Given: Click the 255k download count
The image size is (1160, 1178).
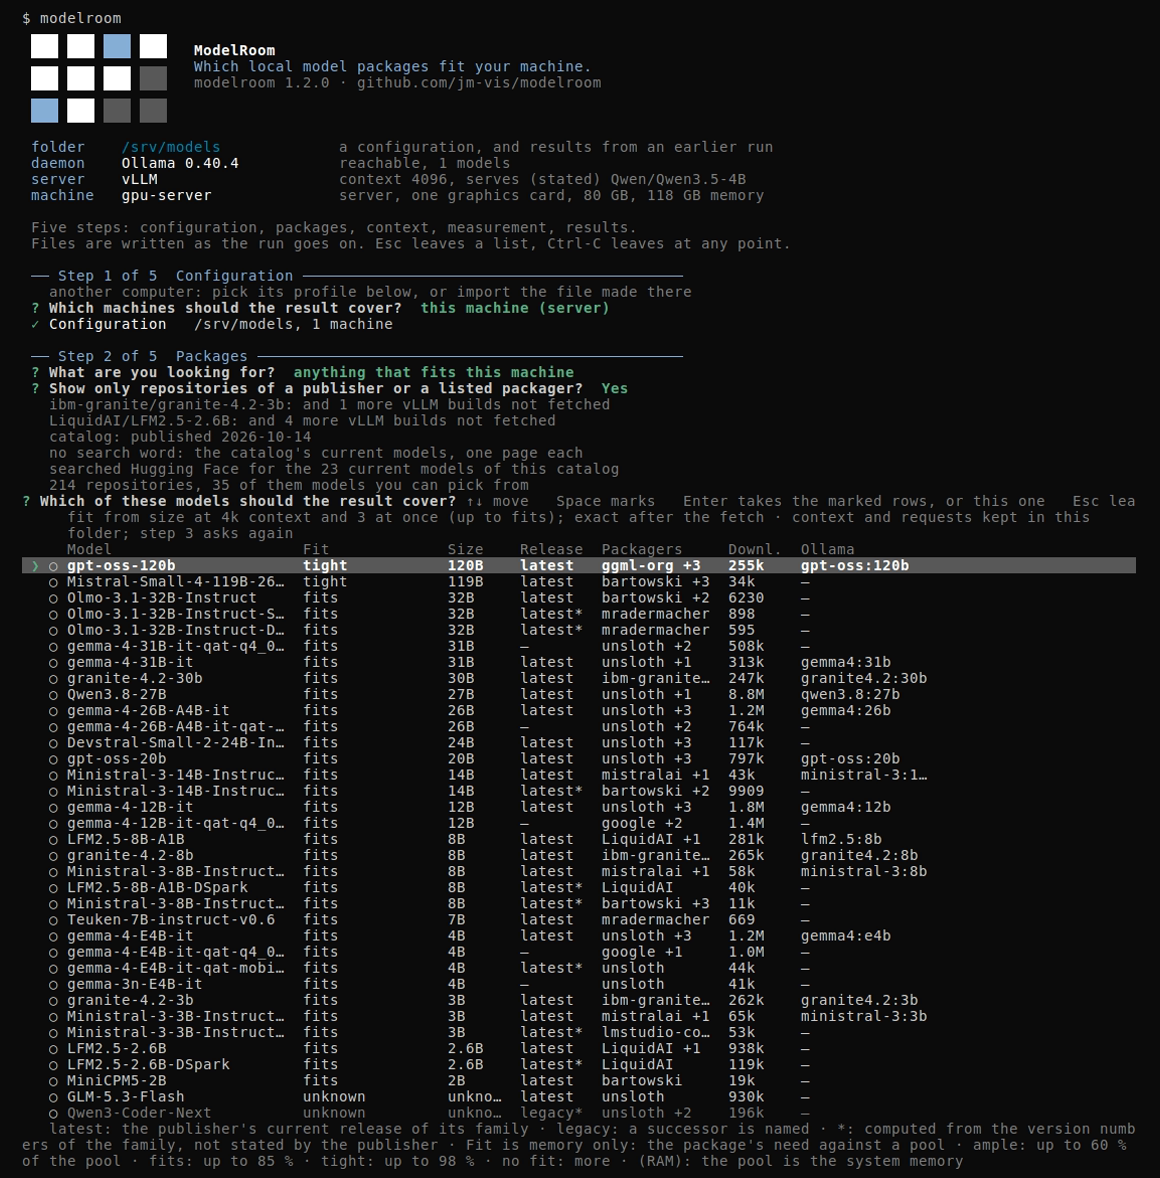Looking at the screenshot, I should coord(746,566).
